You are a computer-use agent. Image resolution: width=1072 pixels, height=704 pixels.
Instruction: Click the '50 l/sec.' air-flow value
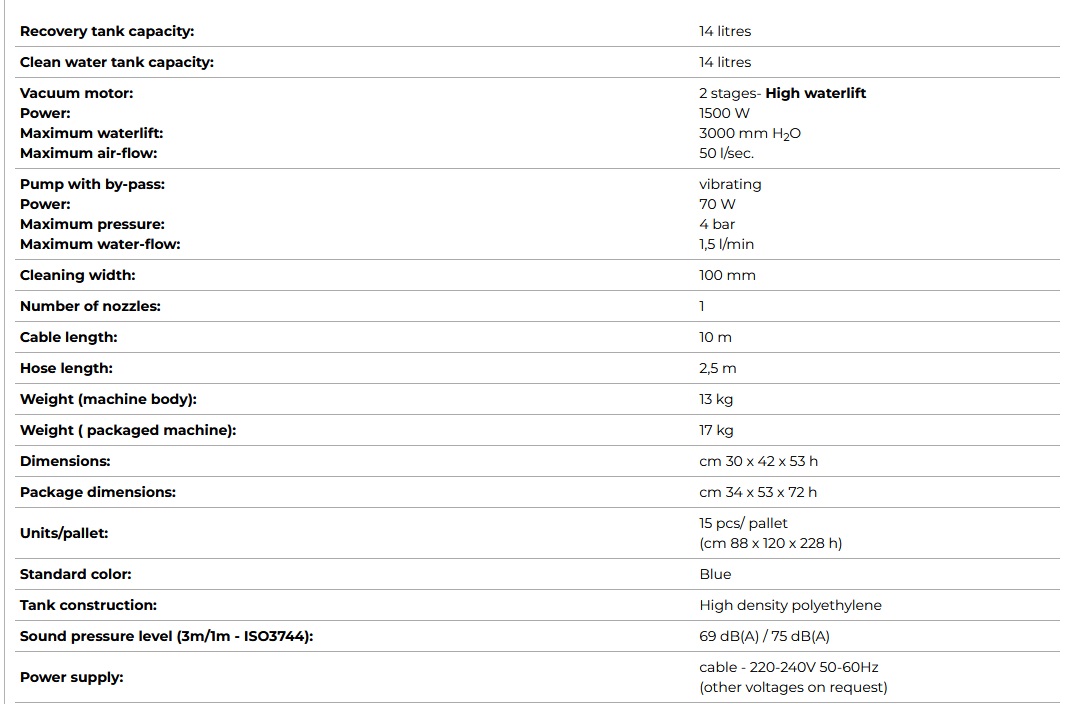[726, 153]
